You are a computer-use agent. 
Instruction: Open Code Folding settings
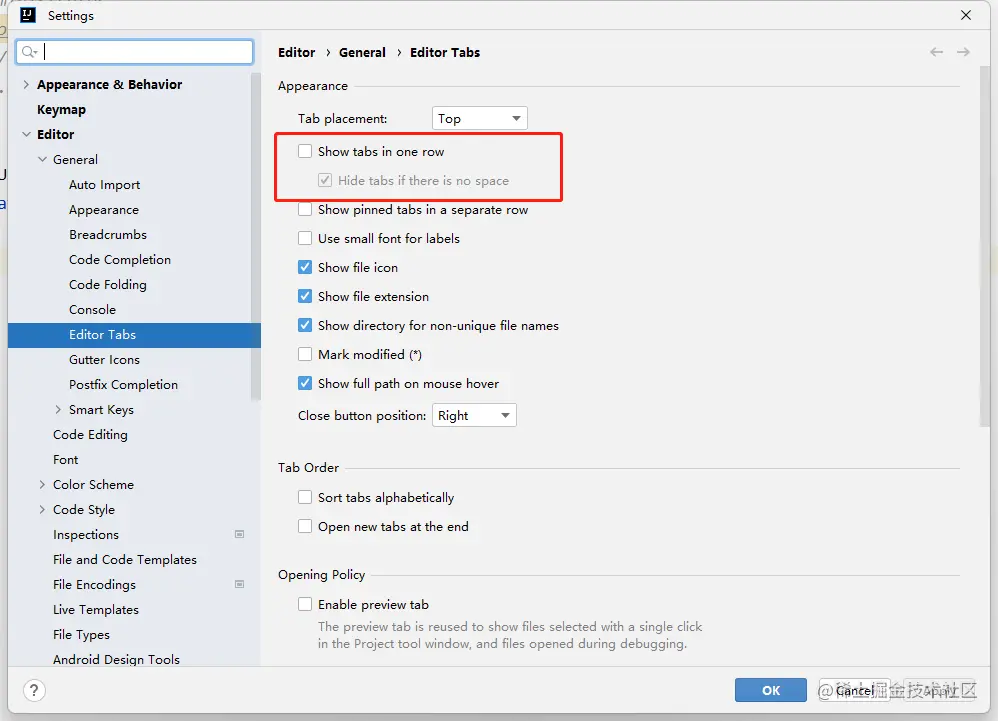click(x=108, y=284)
